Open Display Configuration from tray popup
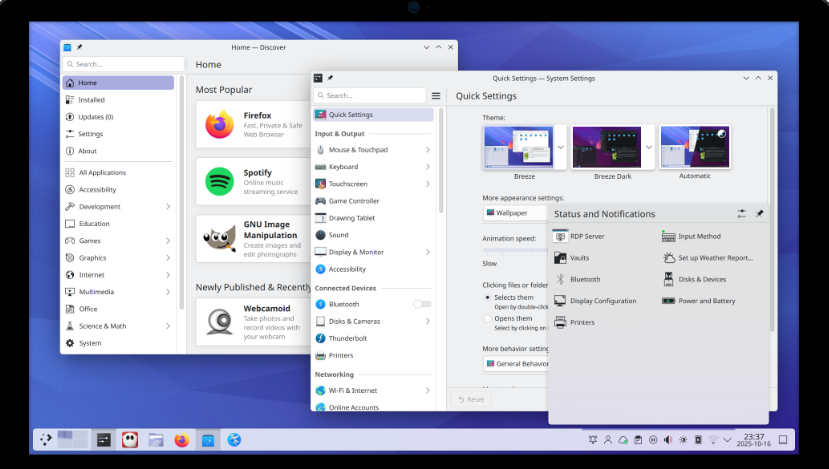Viewport: 829px width, 469px height. (x=602, y=301)
